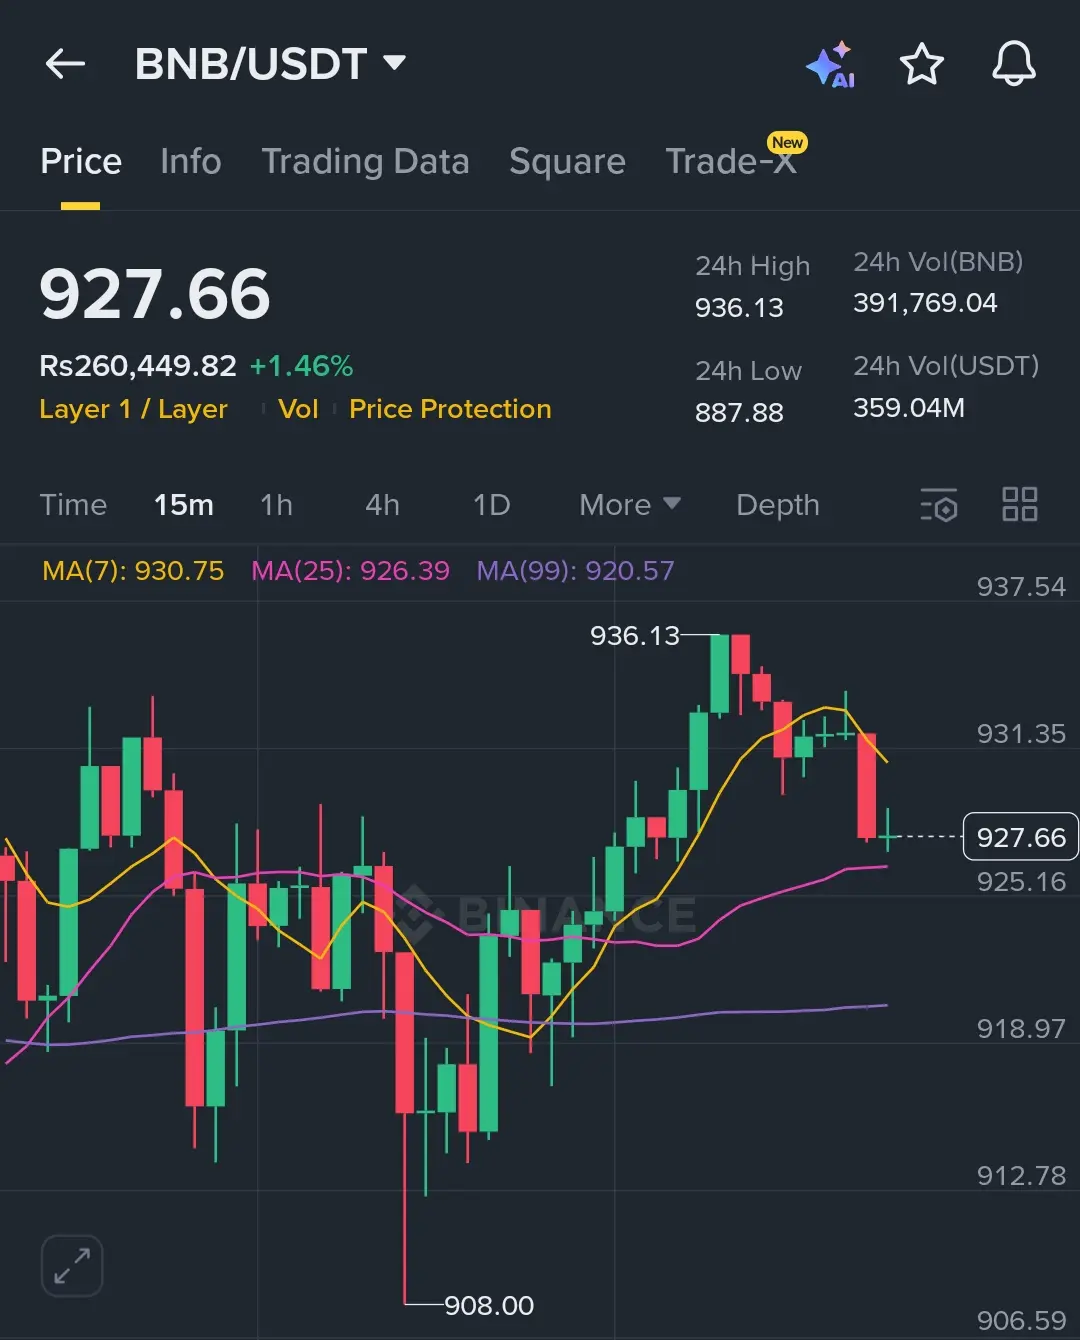Open the AI assistant sparkle icon
Viewport: 1080px width, 1340px height.
point(831,65)
